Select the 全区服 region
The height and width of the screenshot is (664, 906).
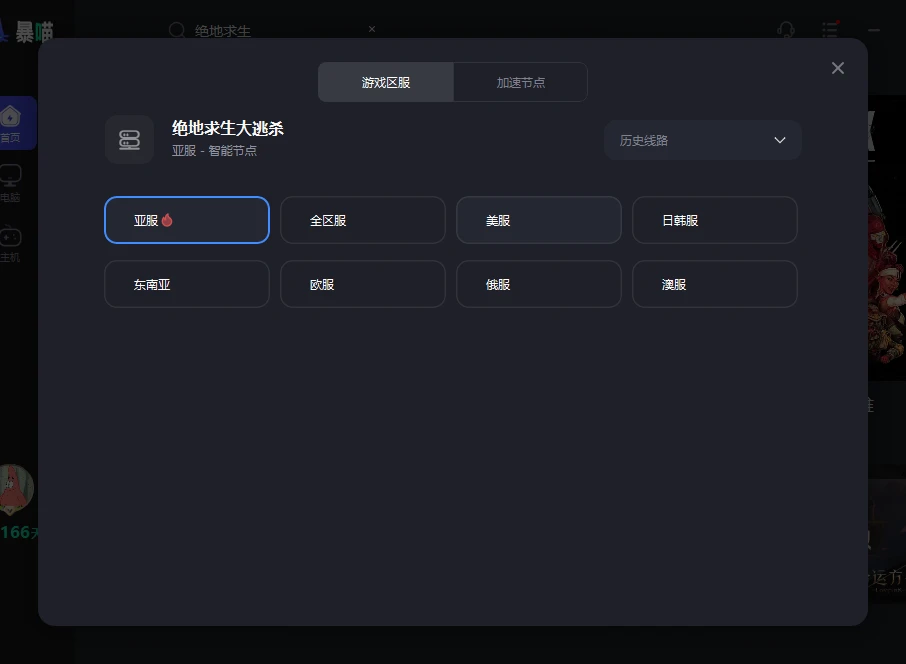[363, 220]
